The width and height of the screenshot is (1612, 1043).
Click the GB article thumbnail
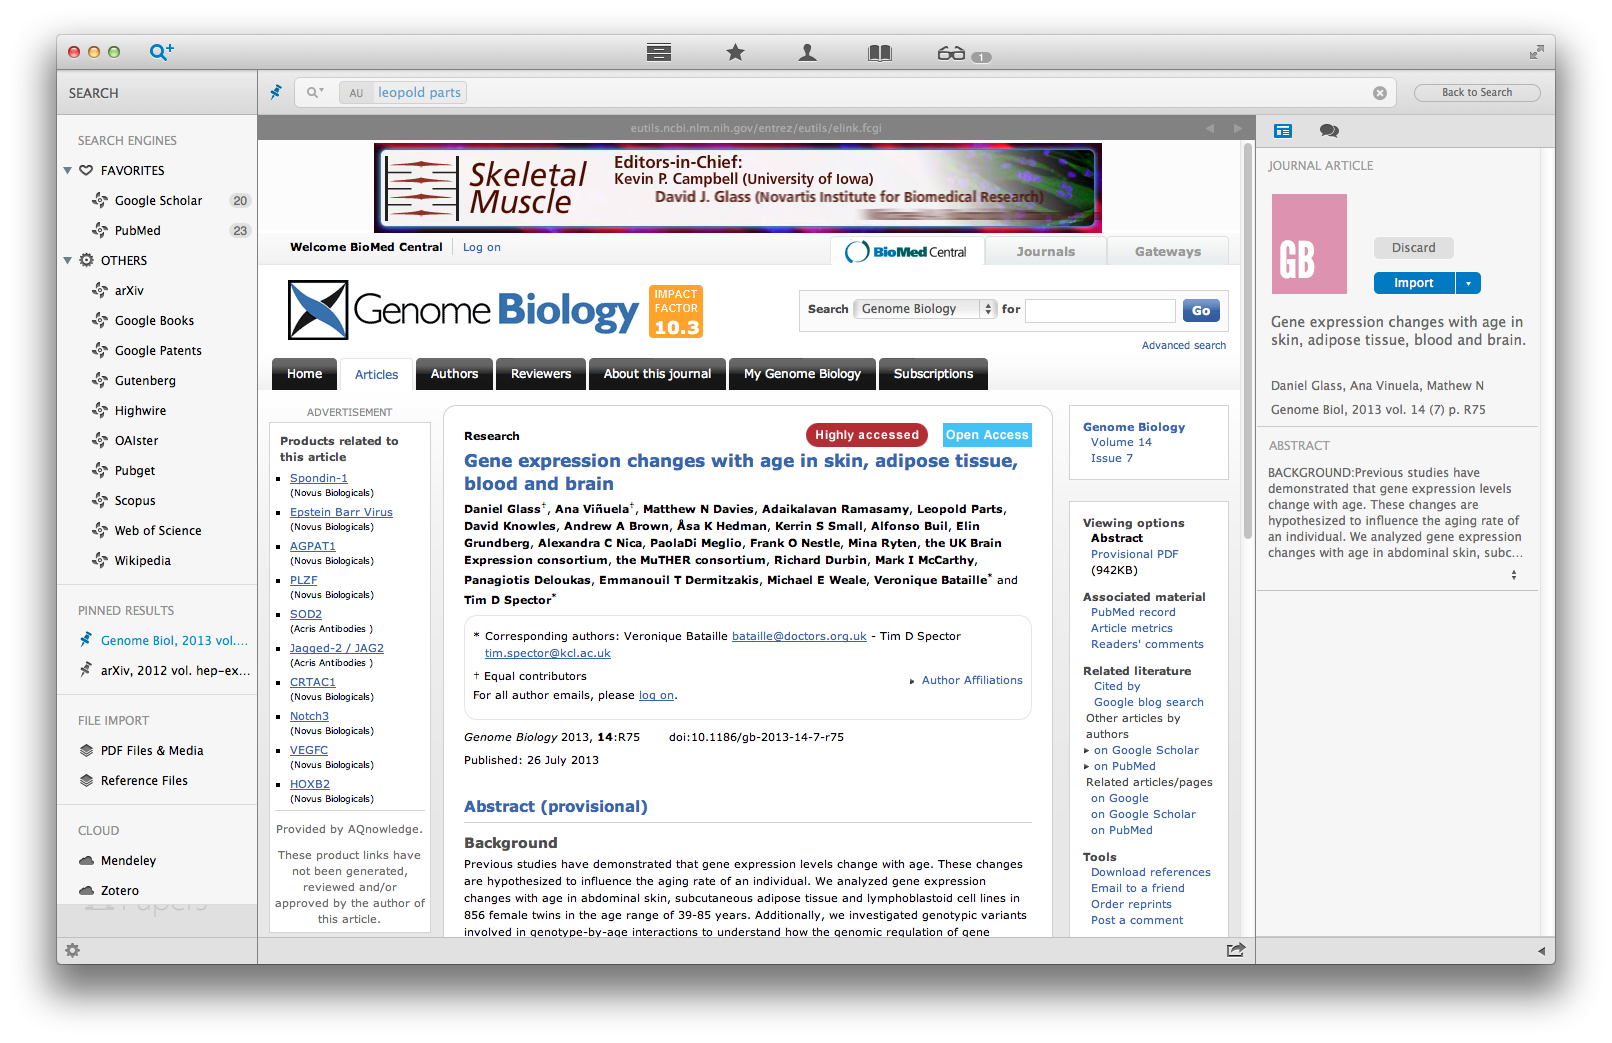click(1309, 244)
